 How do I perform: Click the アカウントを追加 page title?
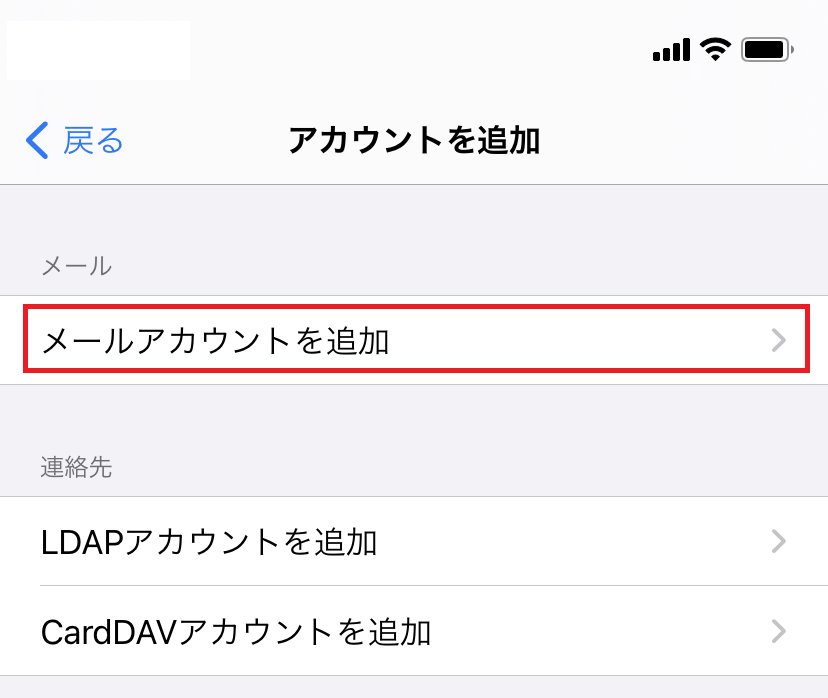coord(414,141)
